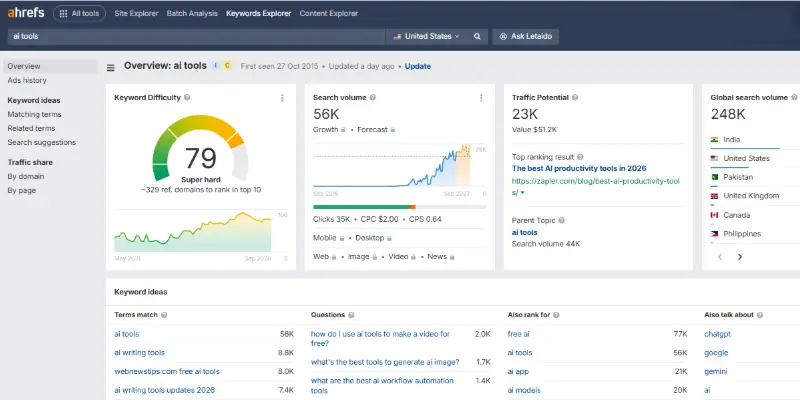Open chatgpt in Also talk about

click(717, 334)
